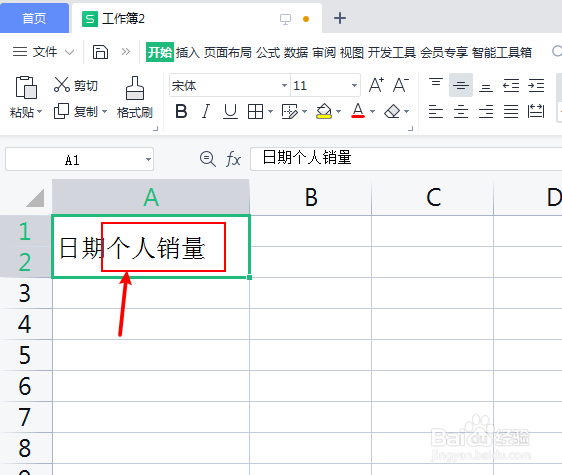Image resolution: width=562 pixels, height=475 pixels.
Task: Open the 审阅 ribbon tab
Action: click(324, 52)
